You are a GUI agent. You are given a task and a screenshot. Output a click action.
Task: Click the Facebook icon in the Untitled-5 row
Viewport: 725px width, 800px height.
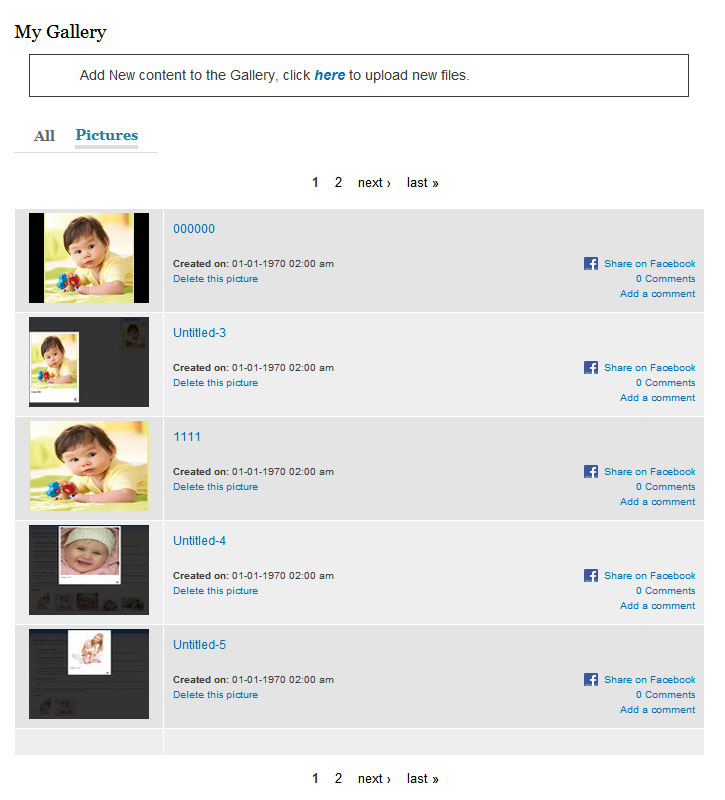(591, 680)
